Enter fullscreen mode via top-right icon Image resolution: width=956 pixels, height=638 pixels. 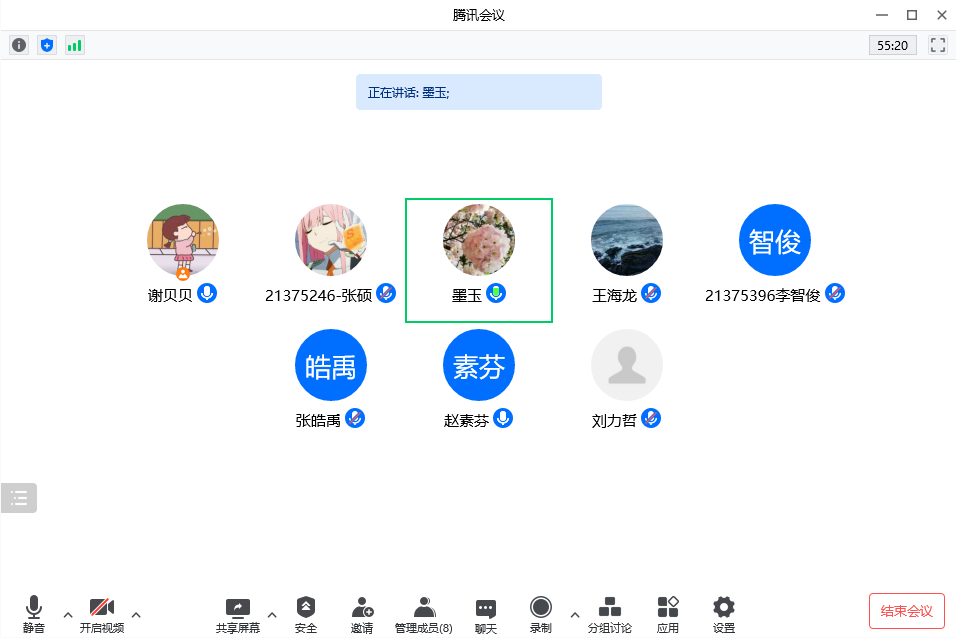(x=937, y=44)
